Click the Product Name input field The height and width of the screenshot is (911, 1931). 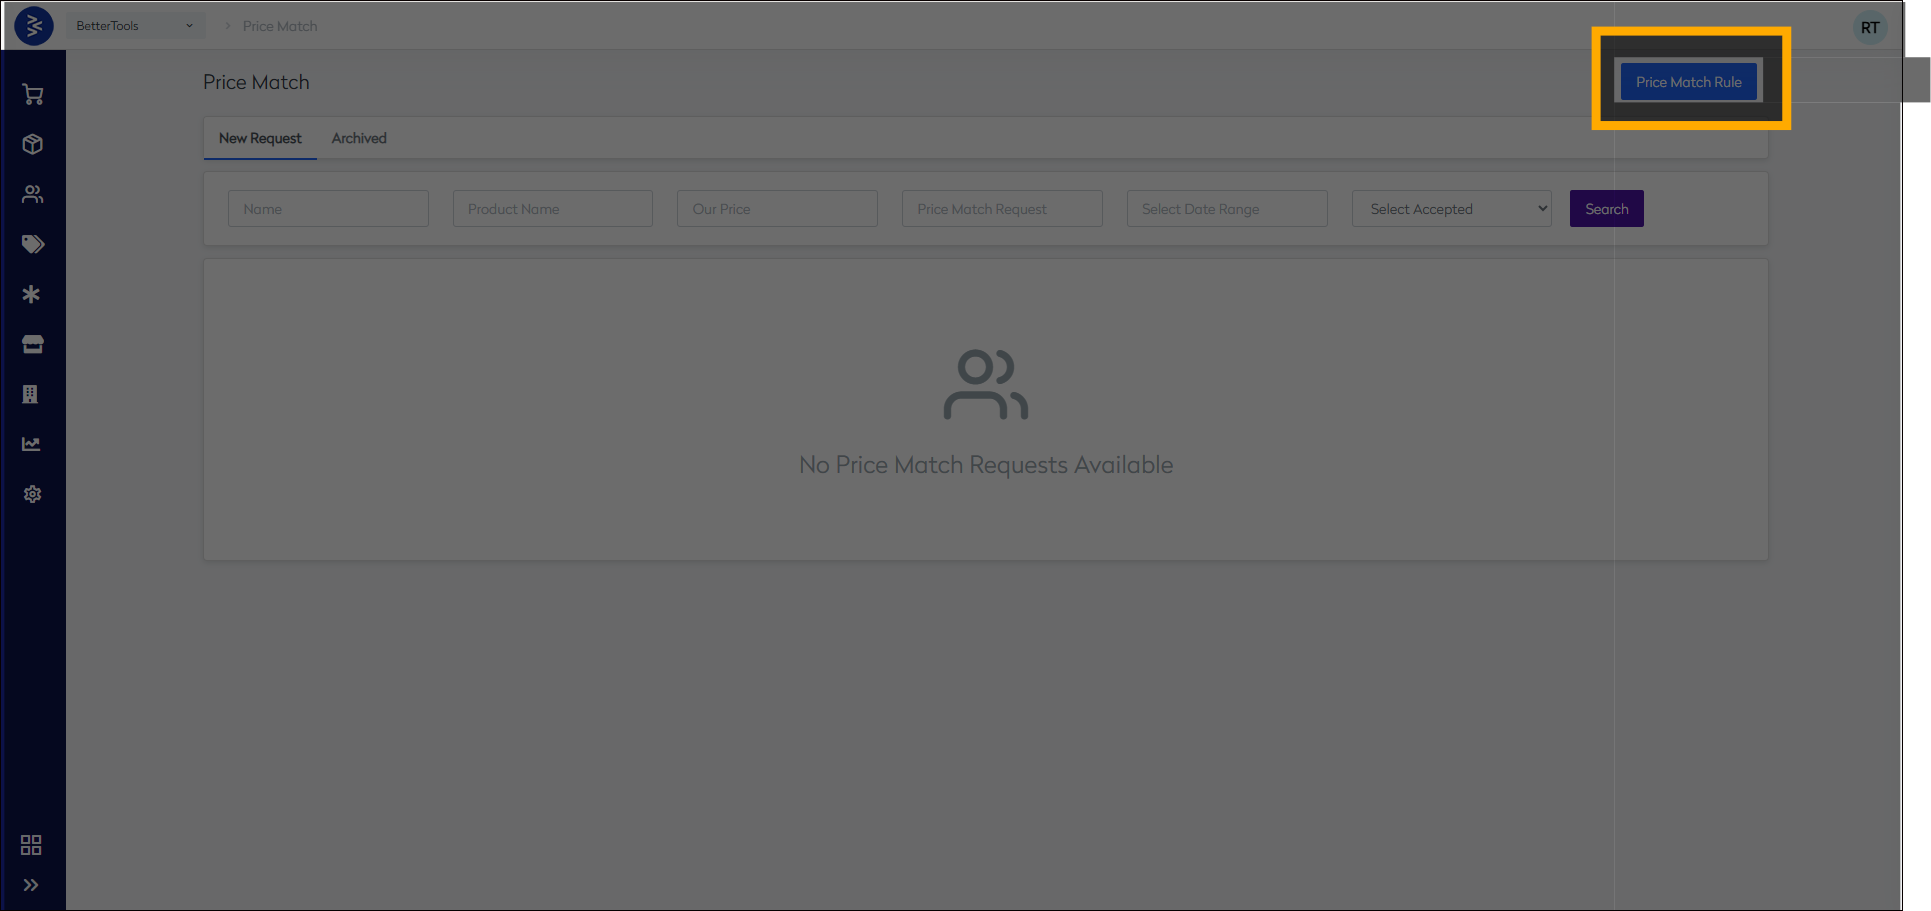[x=552, y=209]
